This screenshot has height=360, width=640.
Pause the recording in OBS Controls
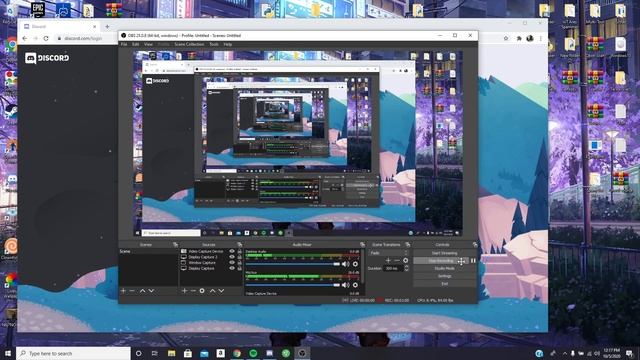(x=473, y=260)
